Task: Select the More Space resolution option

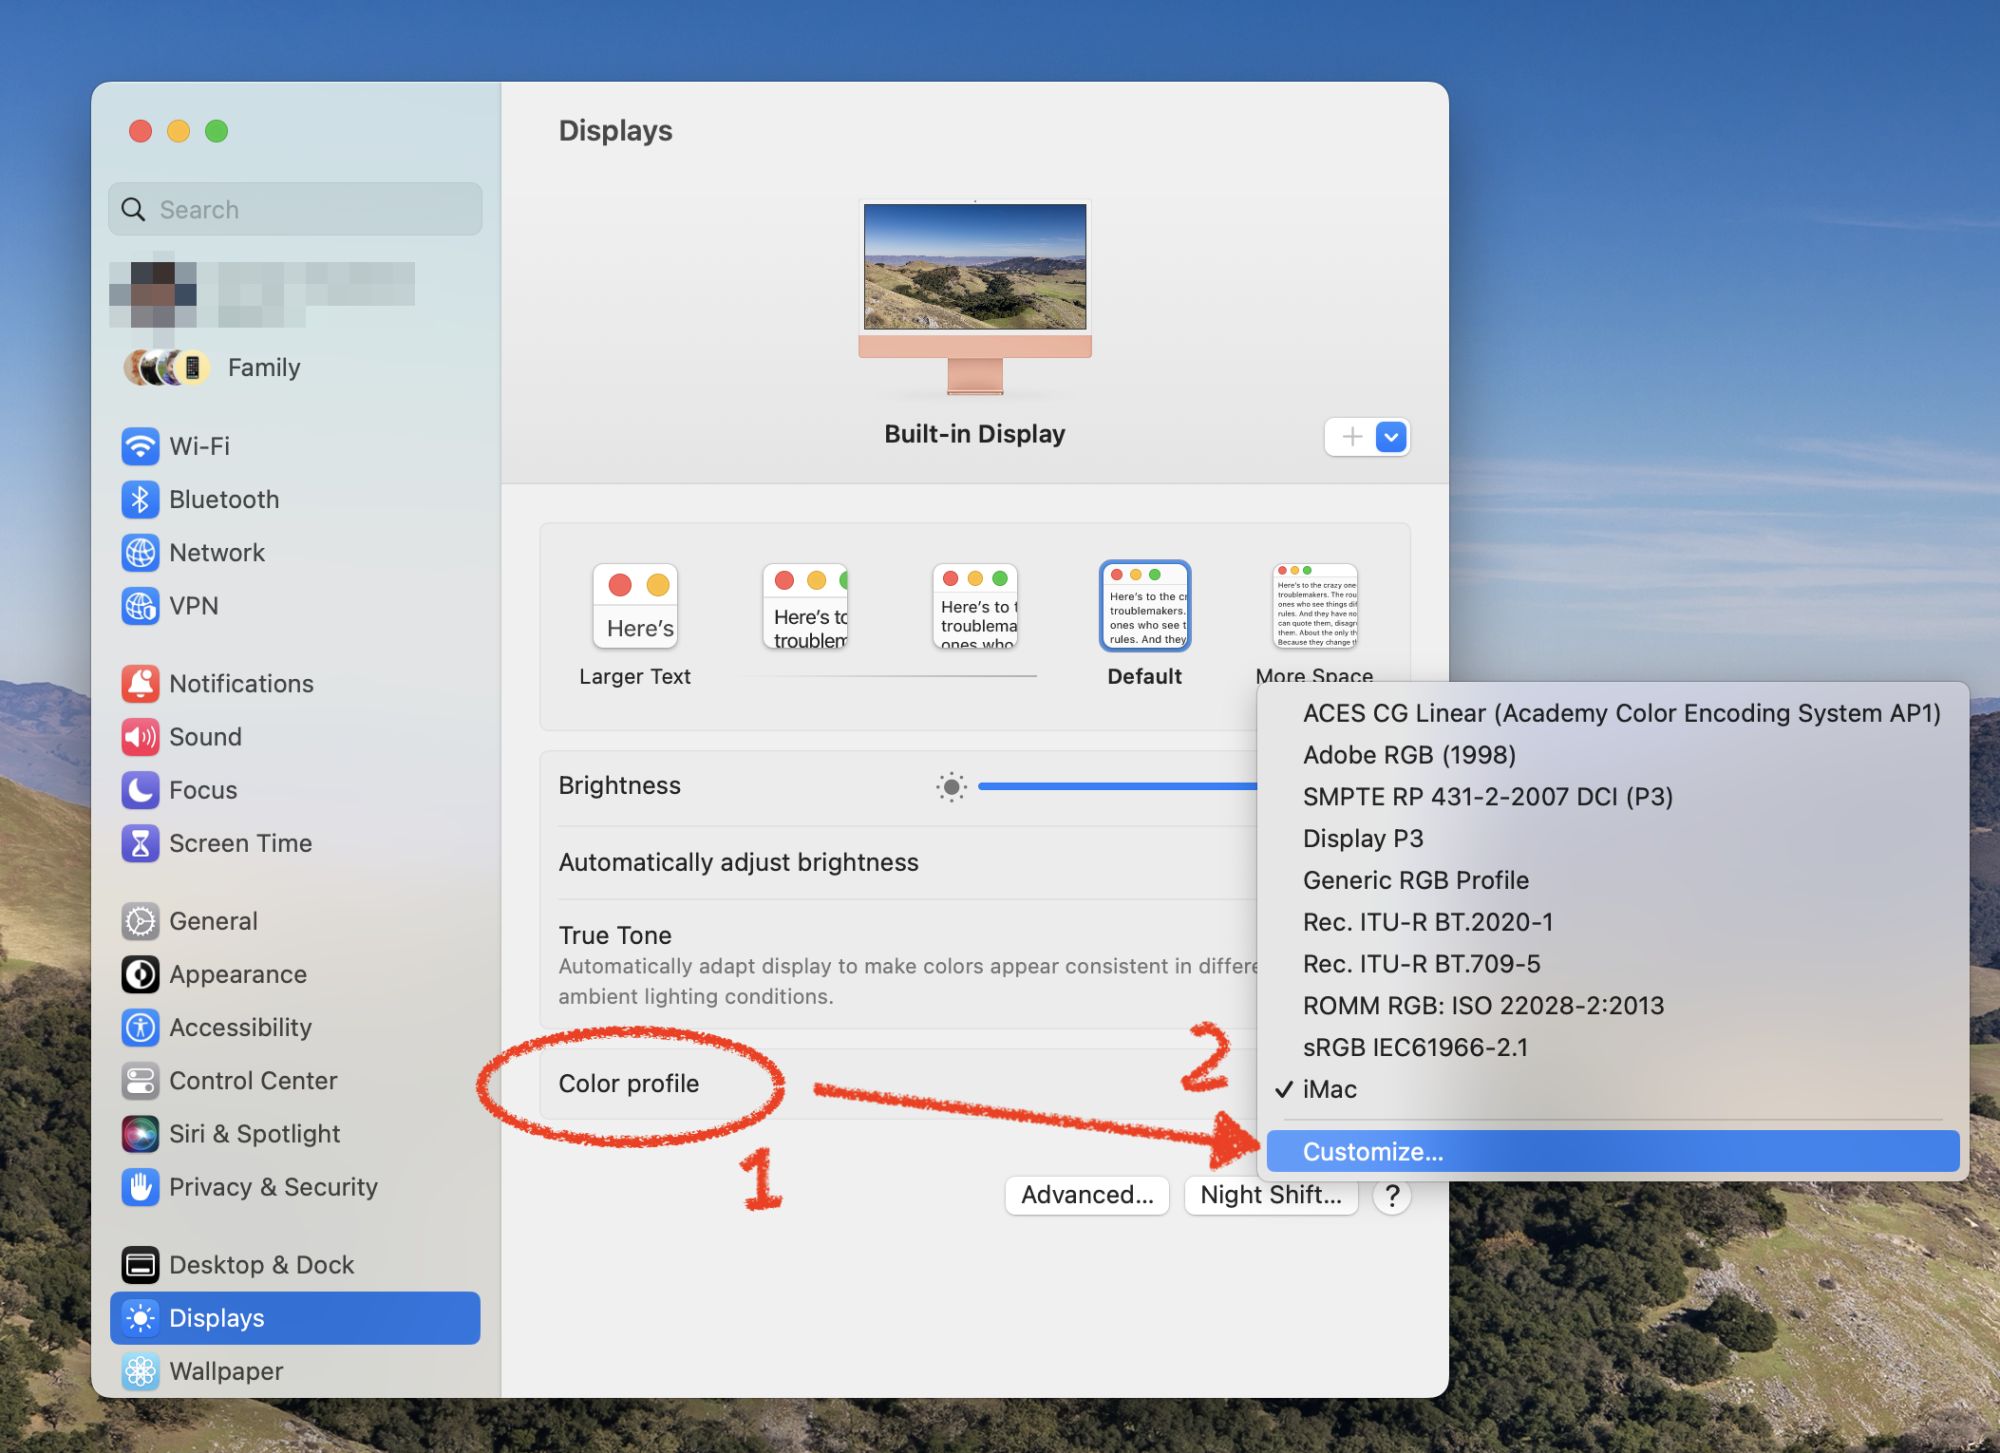Action: pos(1314,607)
